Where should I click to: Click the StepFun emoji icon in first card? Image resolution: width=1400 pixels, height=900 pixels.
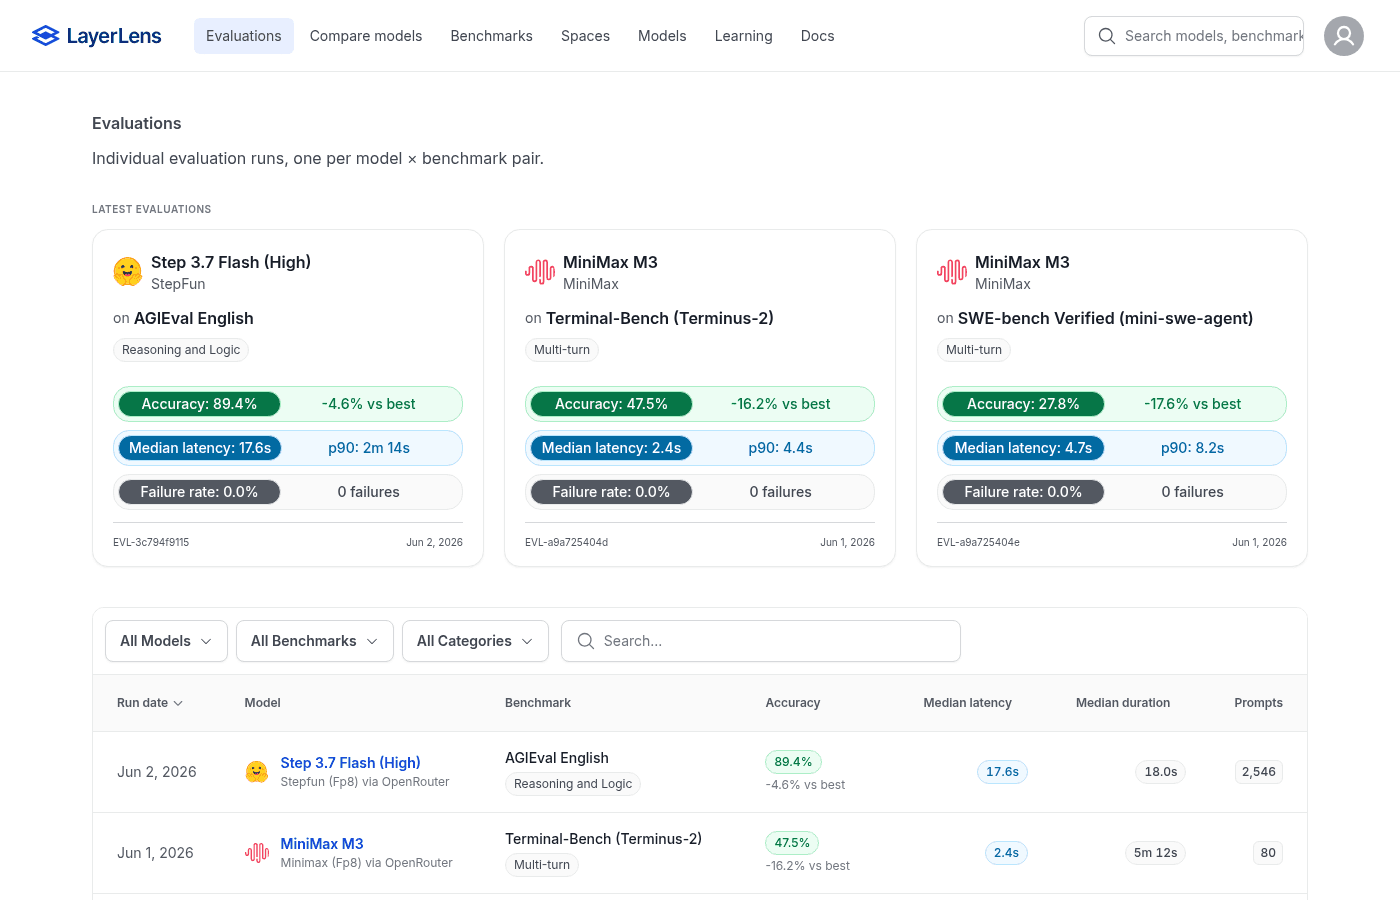[x=128, y=272]
